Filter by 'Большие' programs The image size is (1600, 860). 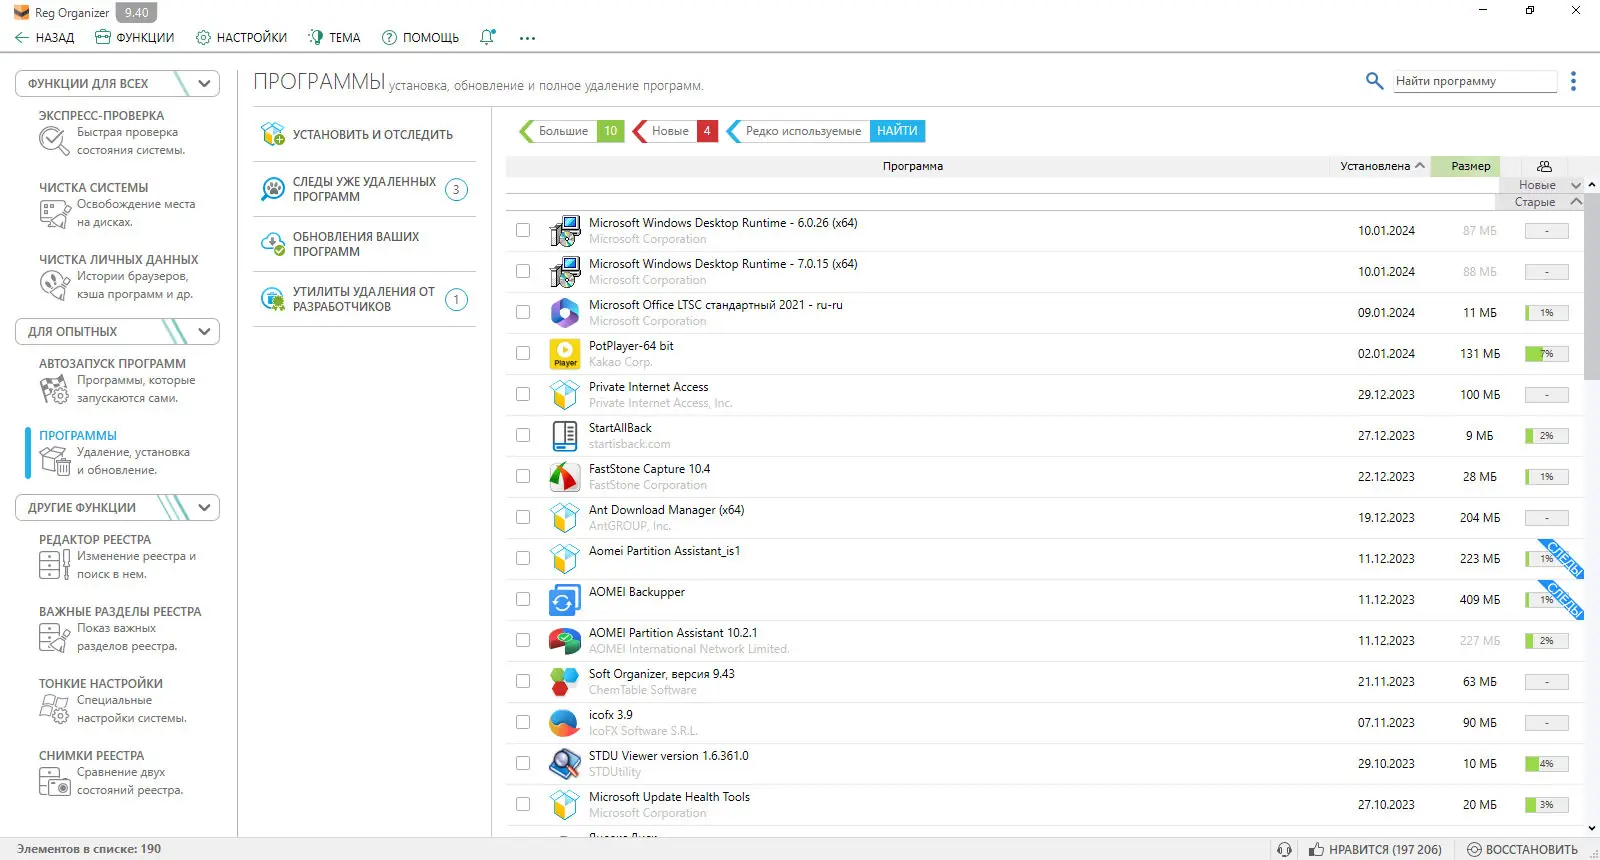[572, 131]
